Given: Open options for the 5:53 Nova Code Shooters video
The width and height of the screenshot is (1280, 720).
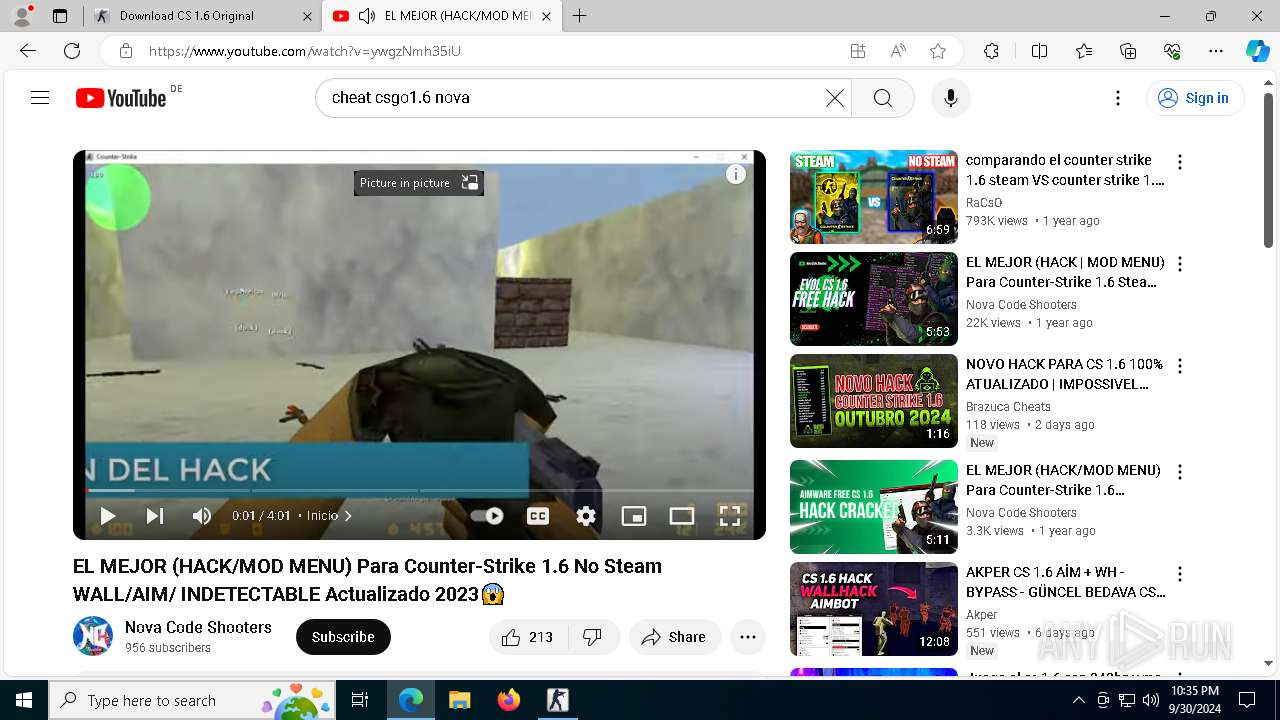Looking at the screenshot, I should pos(1180,264).
